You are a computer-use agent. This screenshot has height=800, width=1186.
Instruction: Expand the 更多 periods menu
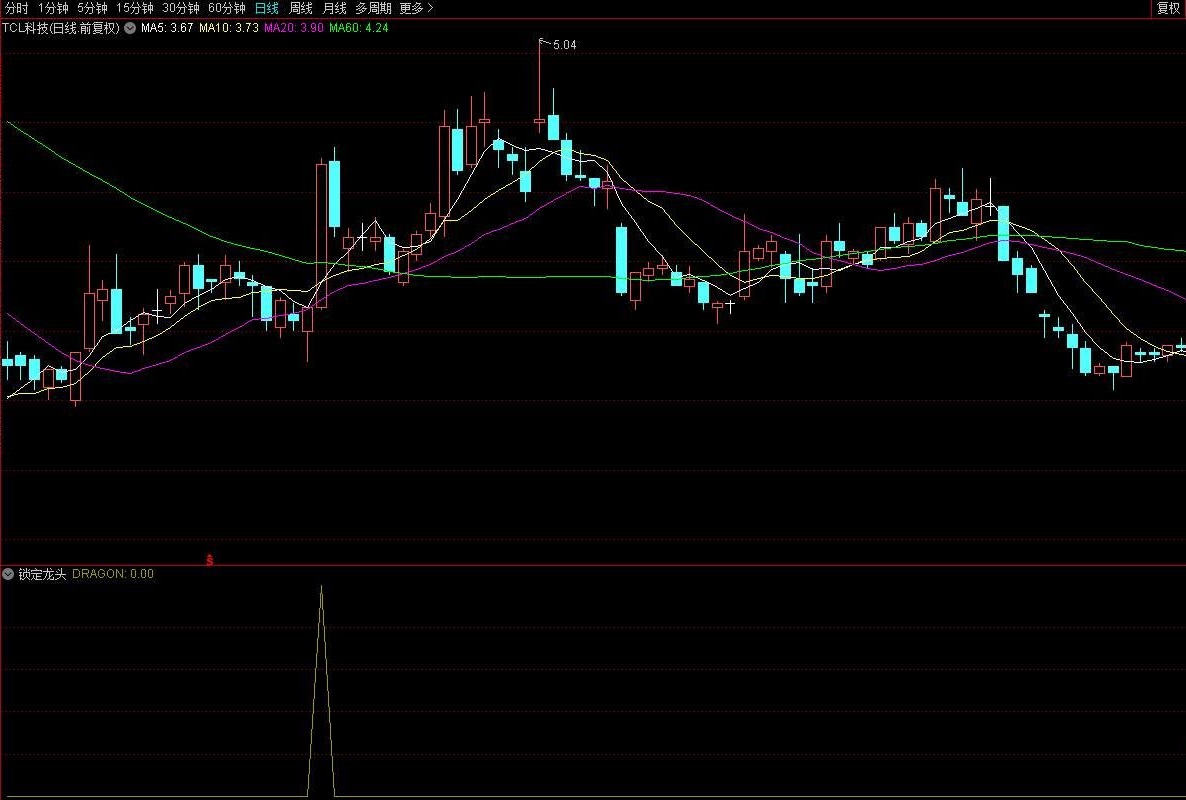click(417, 8)
